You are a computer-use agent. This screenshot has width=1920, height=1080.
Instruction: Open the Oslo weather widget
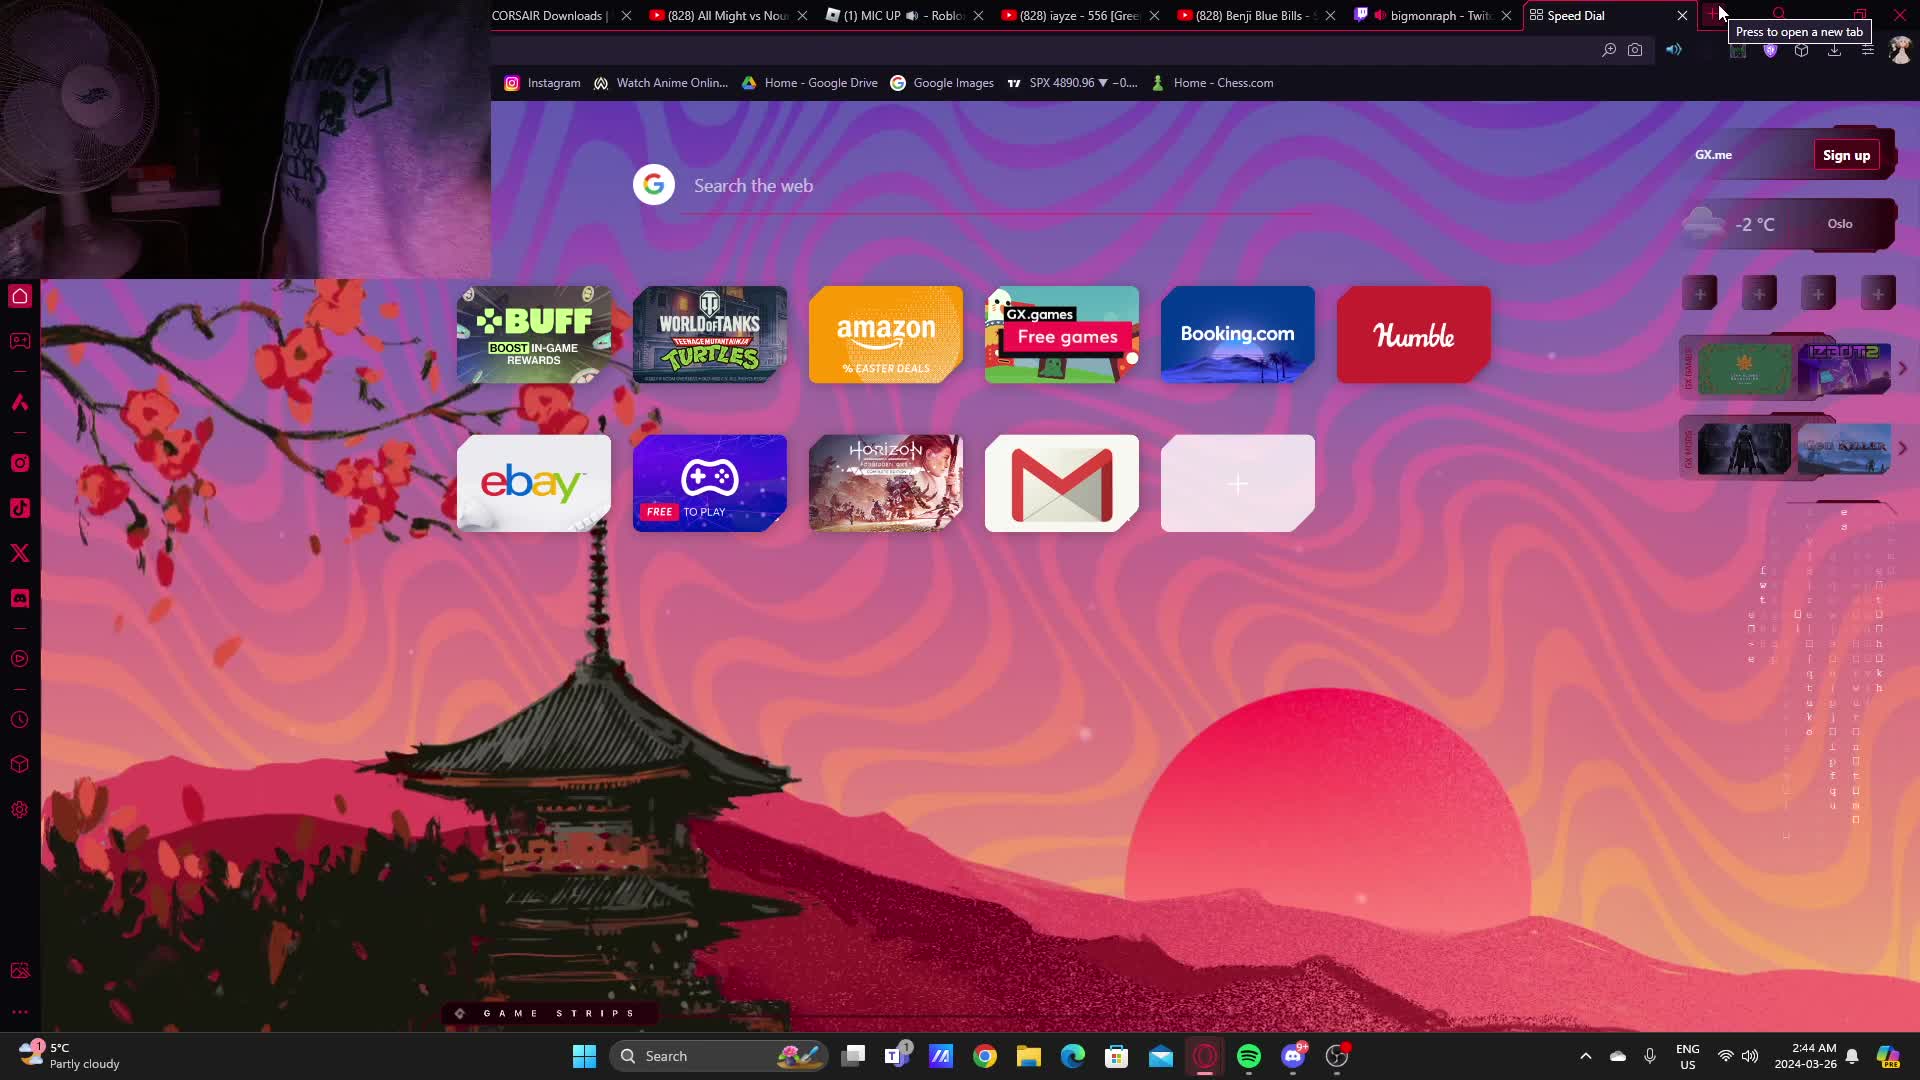[x=1788, y=224]
